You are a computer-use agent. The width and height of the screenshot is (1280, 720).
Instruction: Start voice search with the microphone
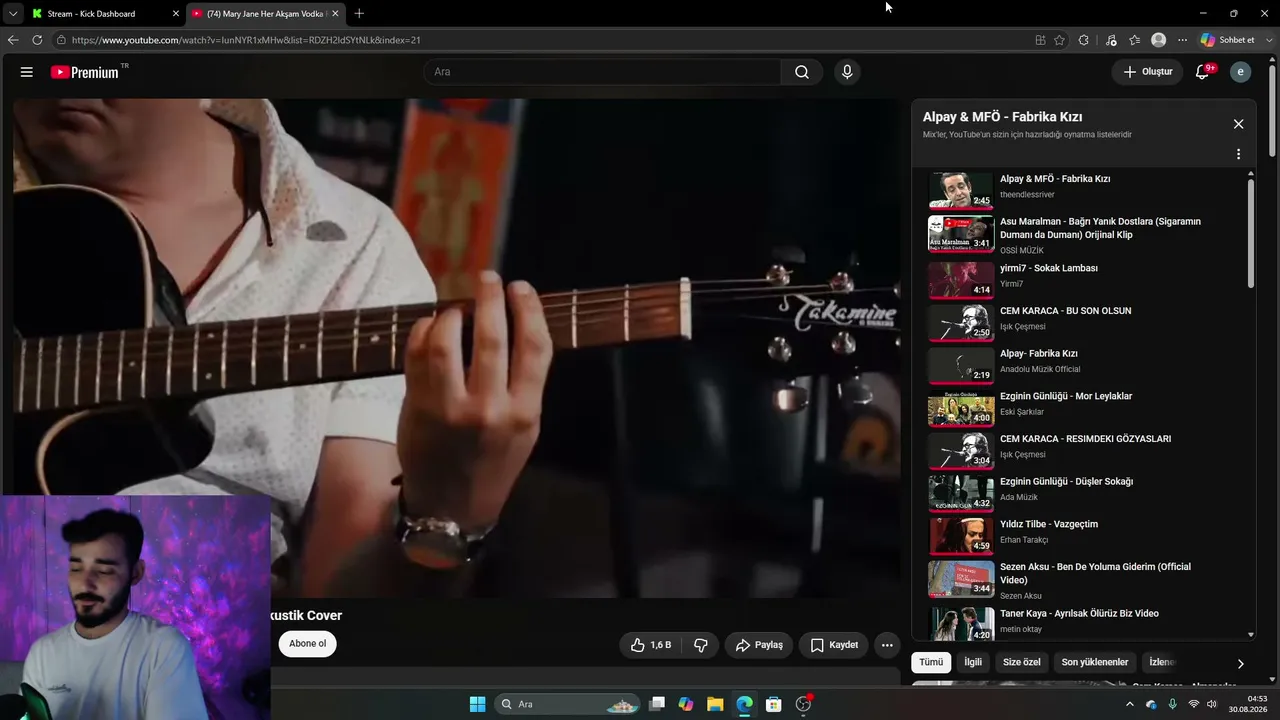pyautogui.click(x=847, y=72)
